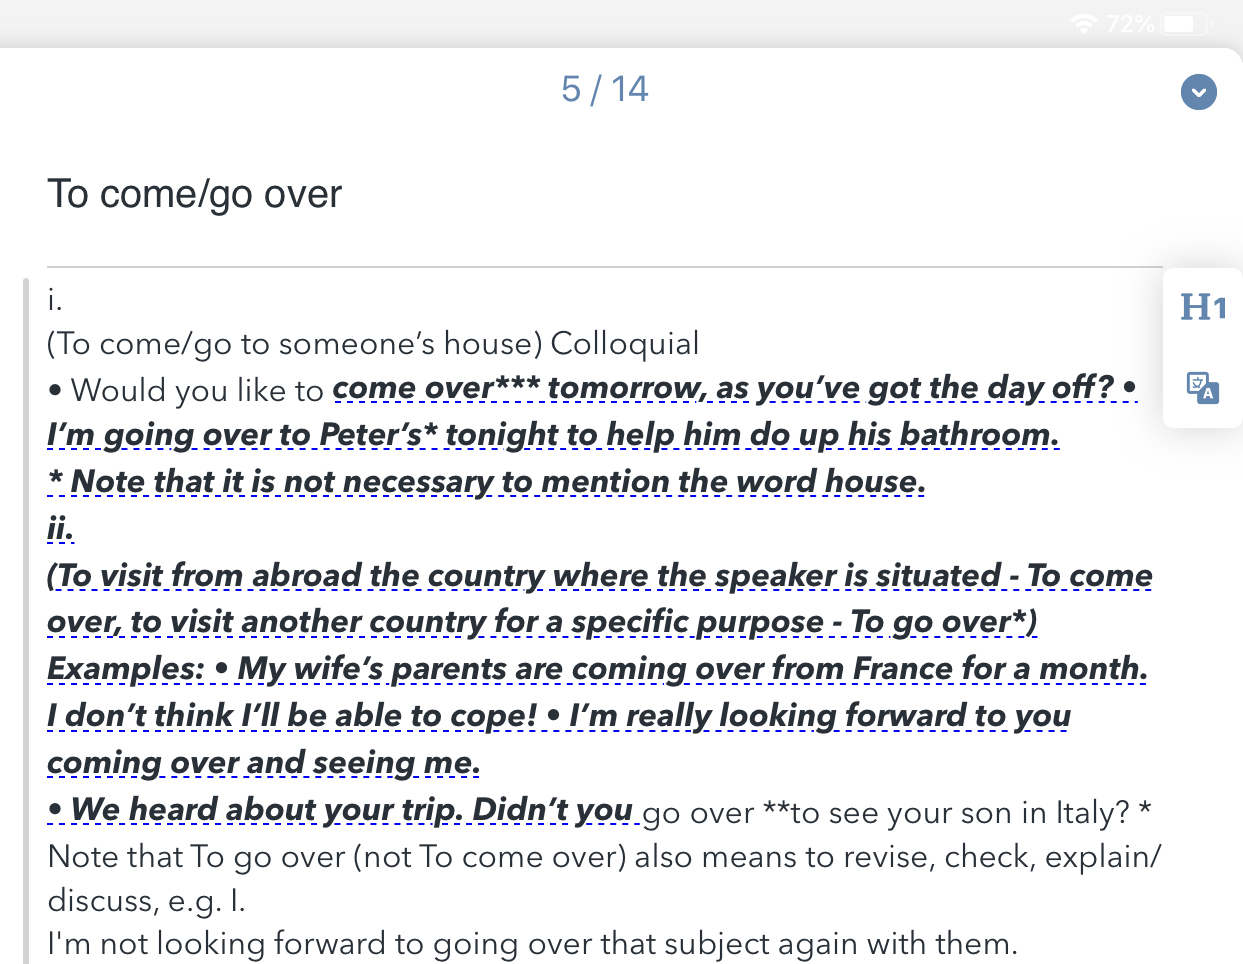
Task: Tap the H1 heading format icon
Action: click(x=1203, y=307)
